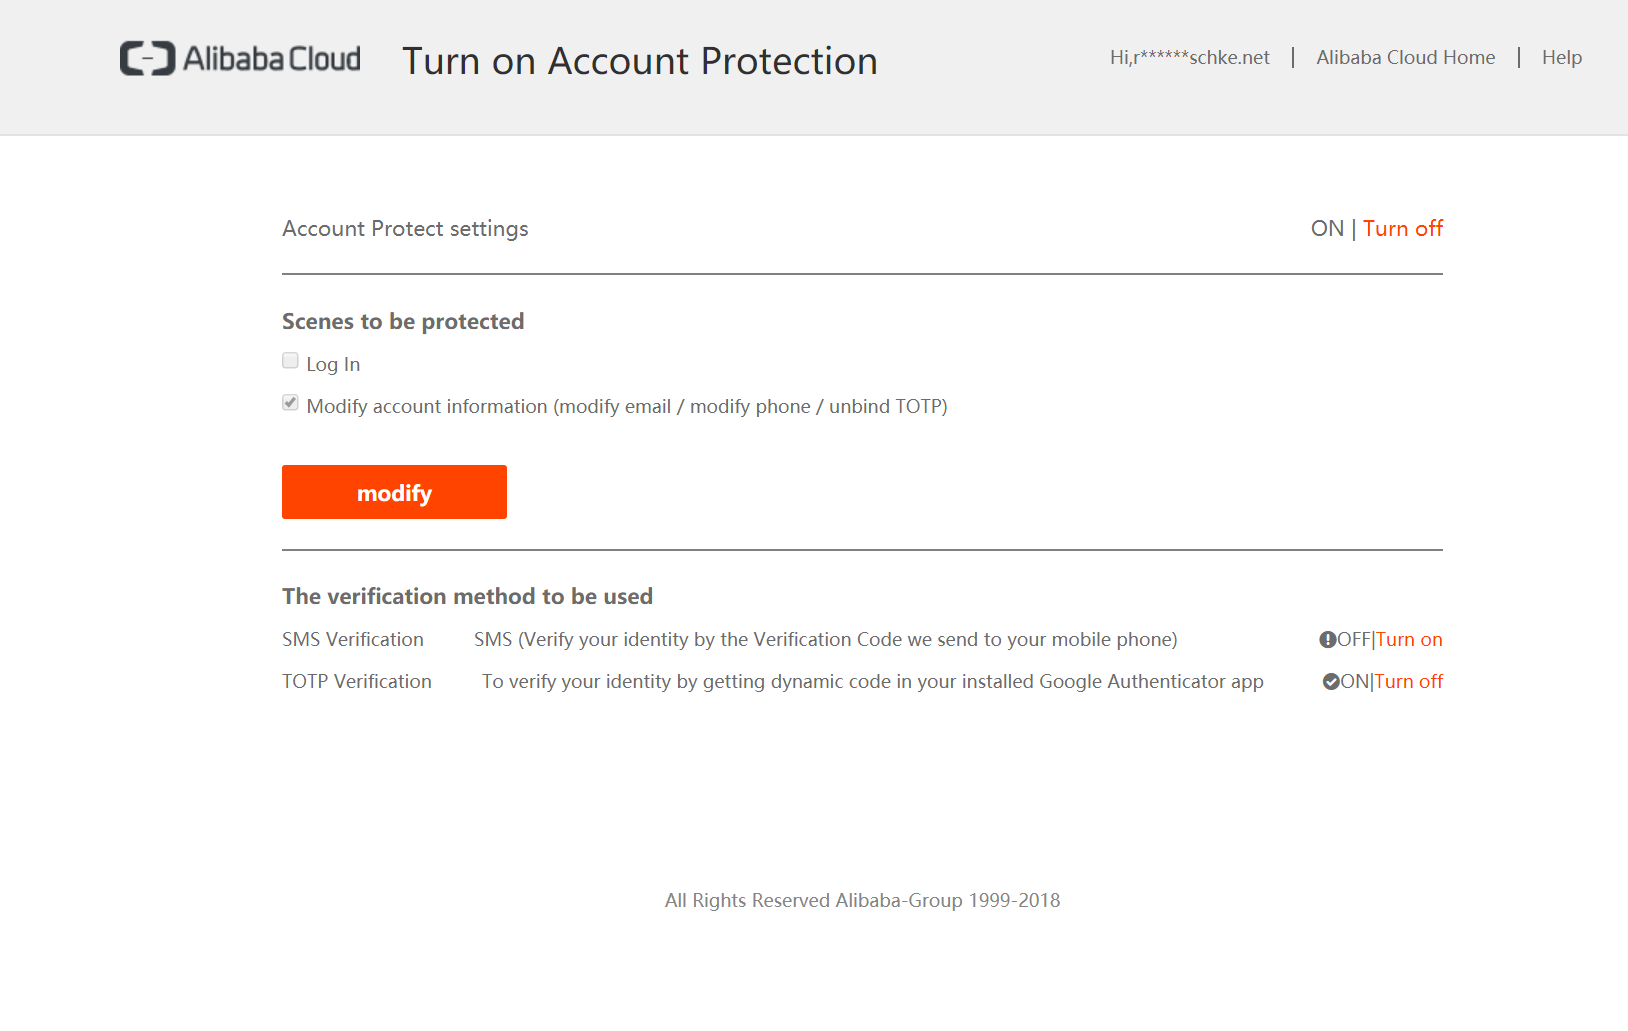Click the TOTP Verification label
1628x1031 pixels.
(357, 681)
